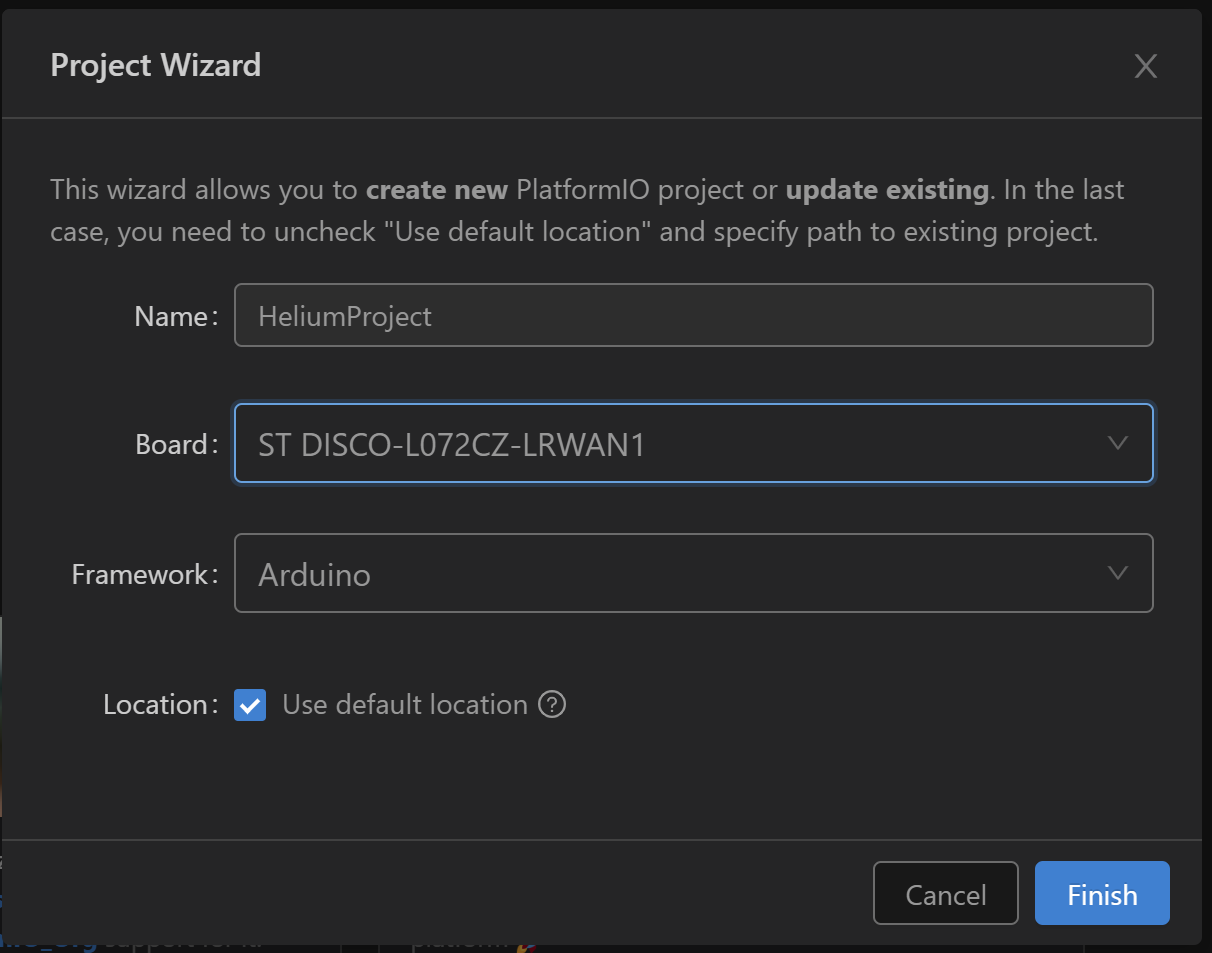Uncheck the Use default location checkbox
Screen dimensions: 1212x953
coord(250,705)
